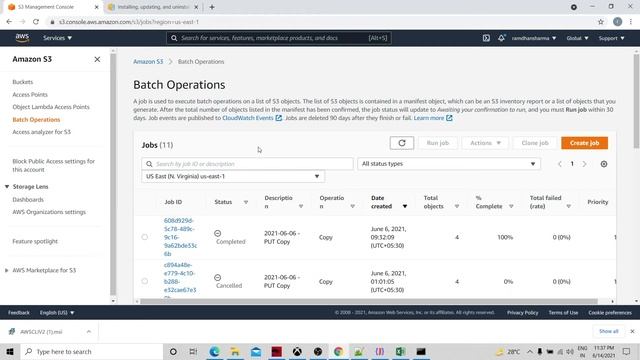The width and height of the screenshot is (640, 360).
Task: Click the browser back arrow
Action: tap(9, 22)
